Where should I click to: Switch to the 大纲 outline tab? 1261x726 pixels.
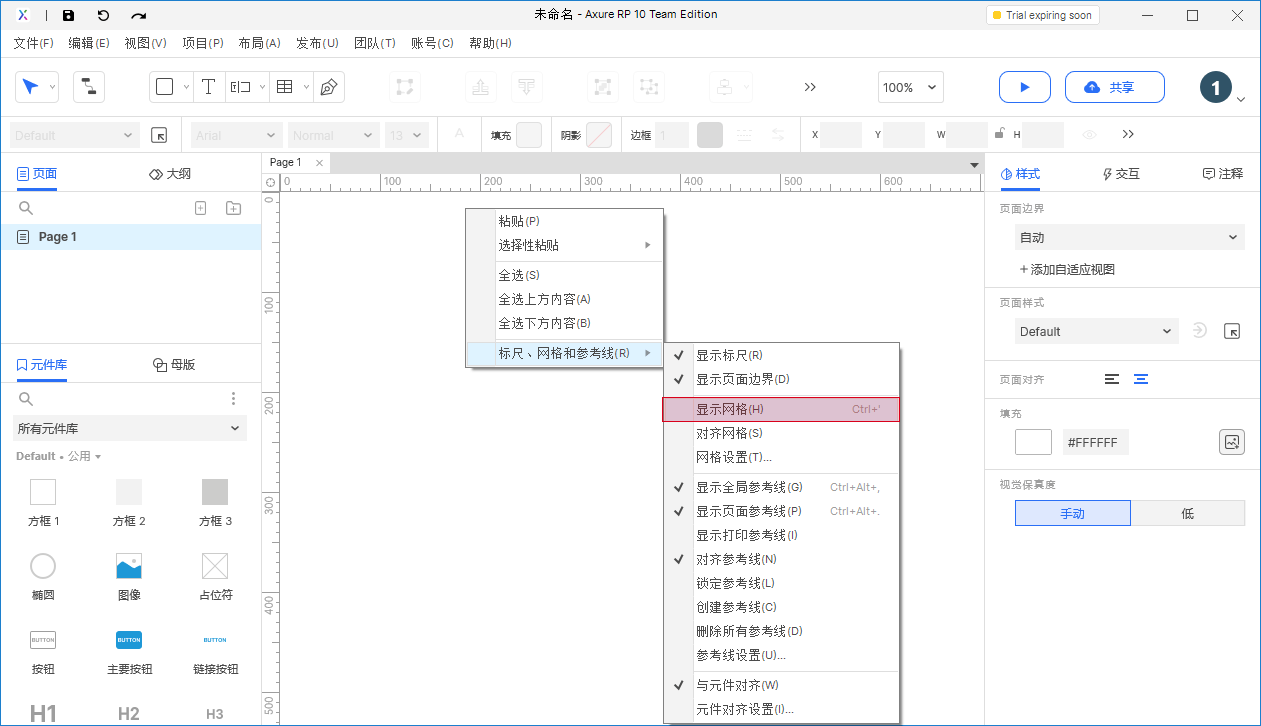click(x=170, y=173)
